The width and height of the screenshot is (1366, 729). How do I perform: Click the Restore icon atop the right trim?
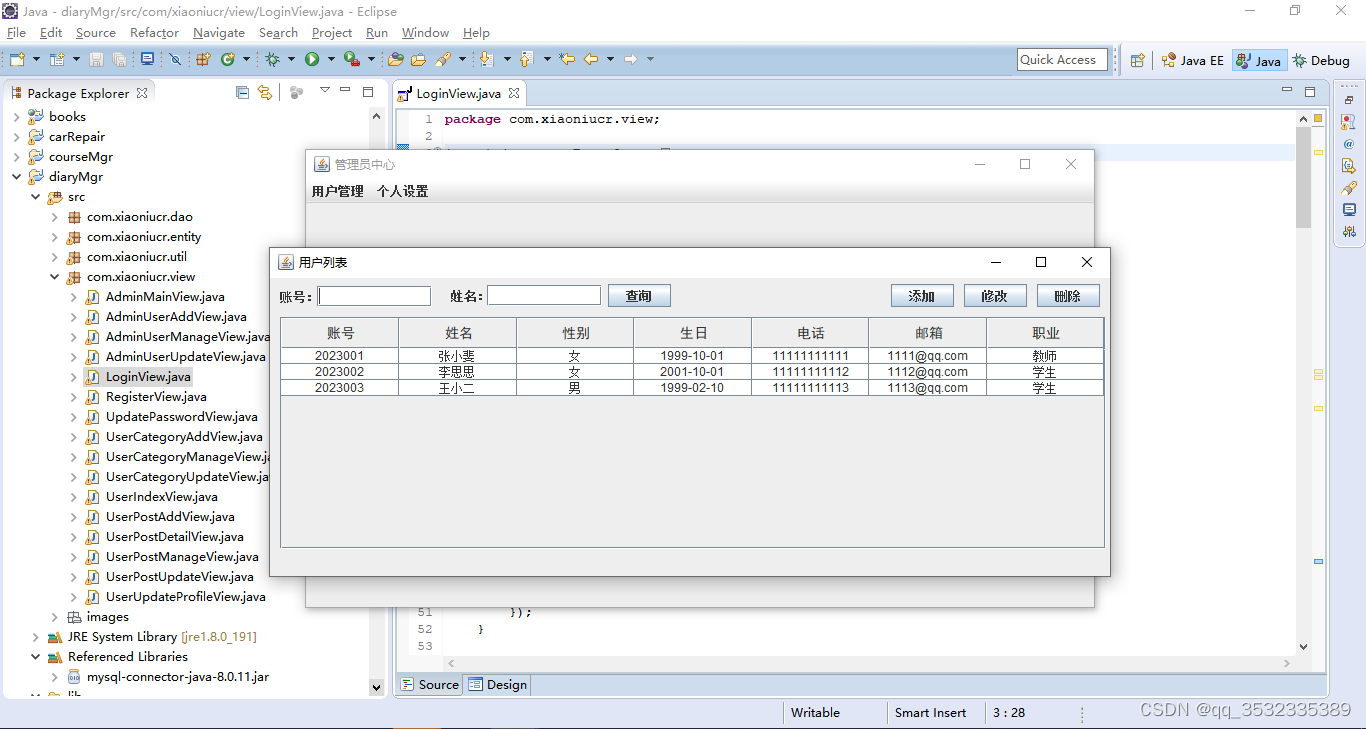tap(1349, 100)
